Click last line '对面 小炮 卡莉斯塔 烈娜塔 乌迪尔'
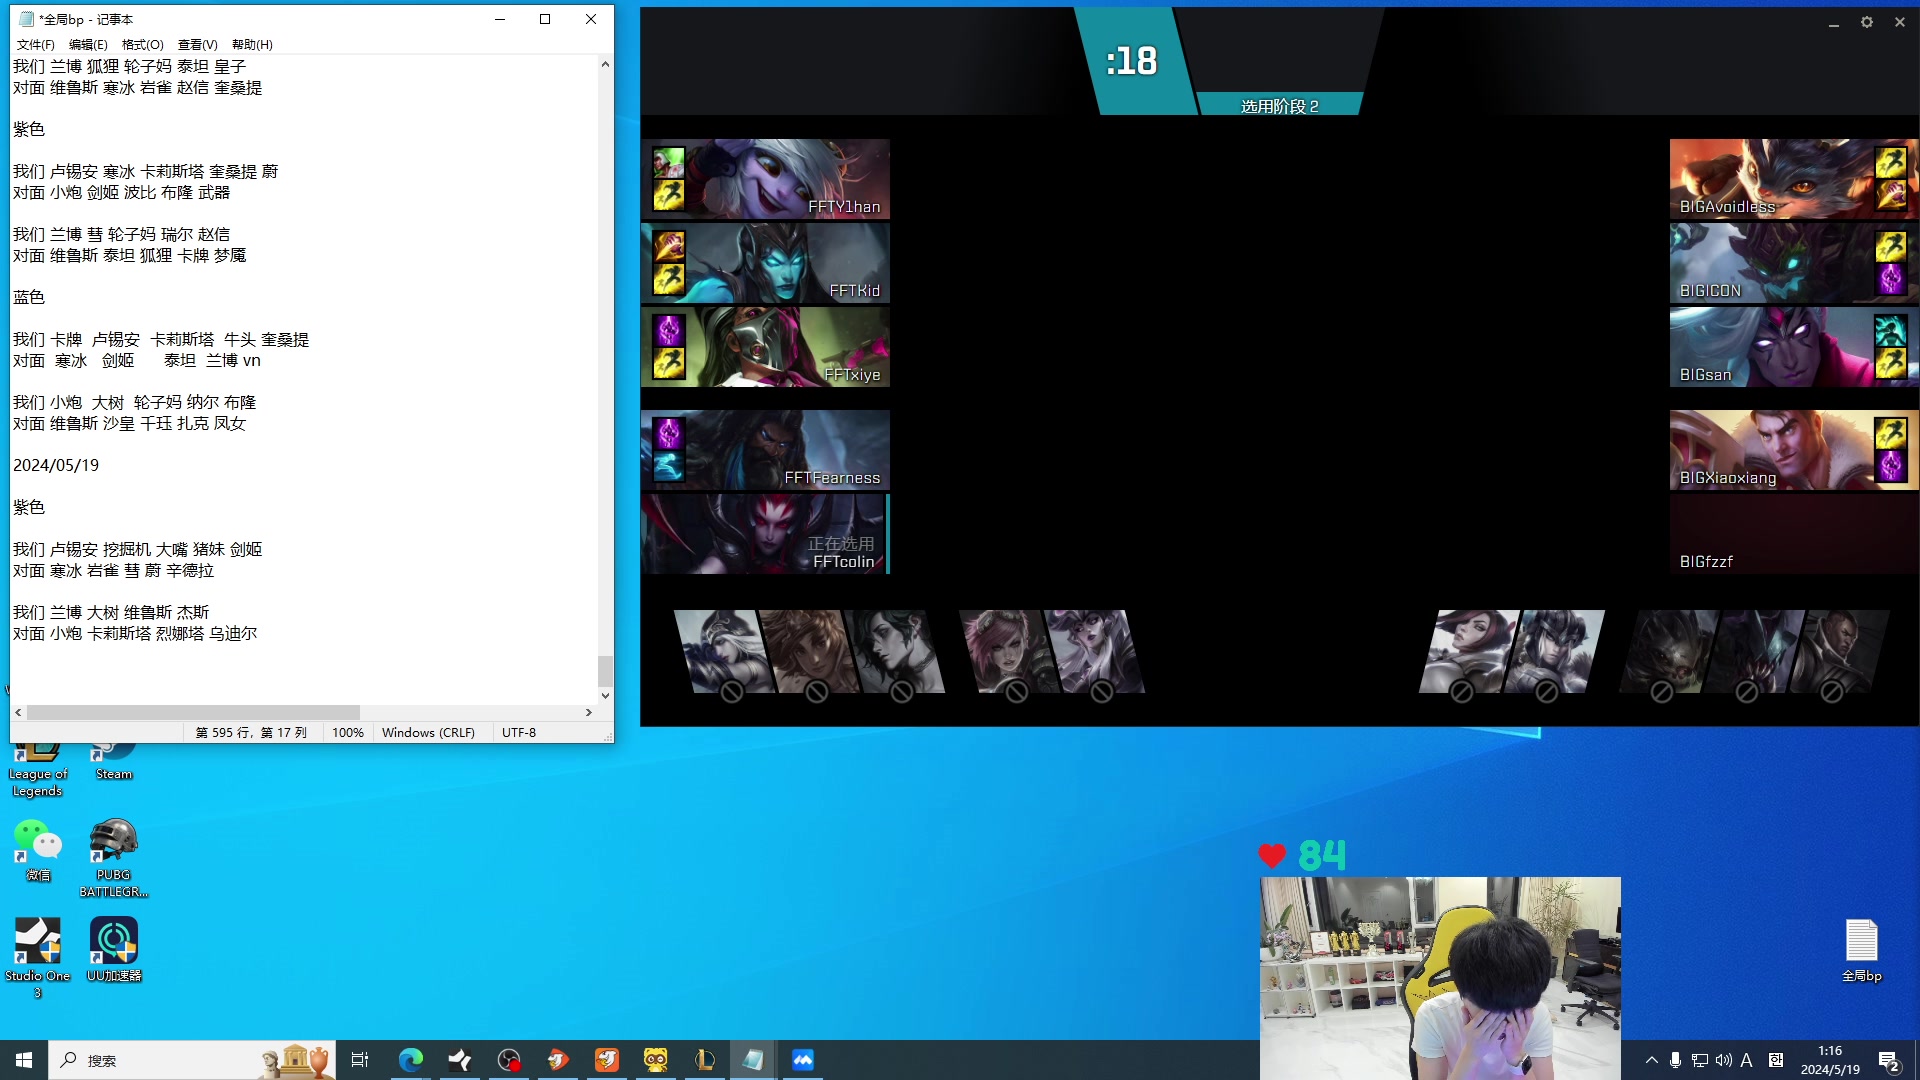Viewport: 1920px width, 1080px height. point(135,633)
